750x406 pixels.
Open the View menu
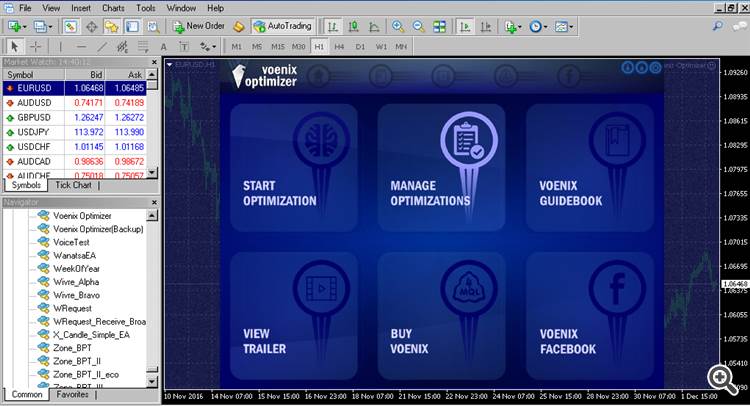click(x=51, y=8)
